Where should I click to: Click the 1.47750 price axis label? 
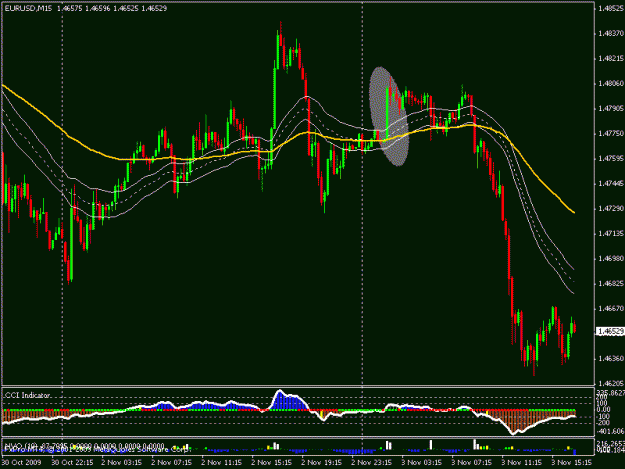pos(611,133)
